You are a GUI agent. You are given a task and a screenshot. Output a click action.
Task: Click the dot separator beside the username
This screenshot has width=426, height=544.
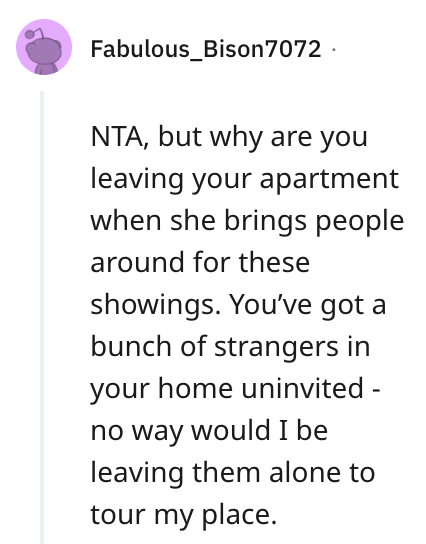point(334,50)
